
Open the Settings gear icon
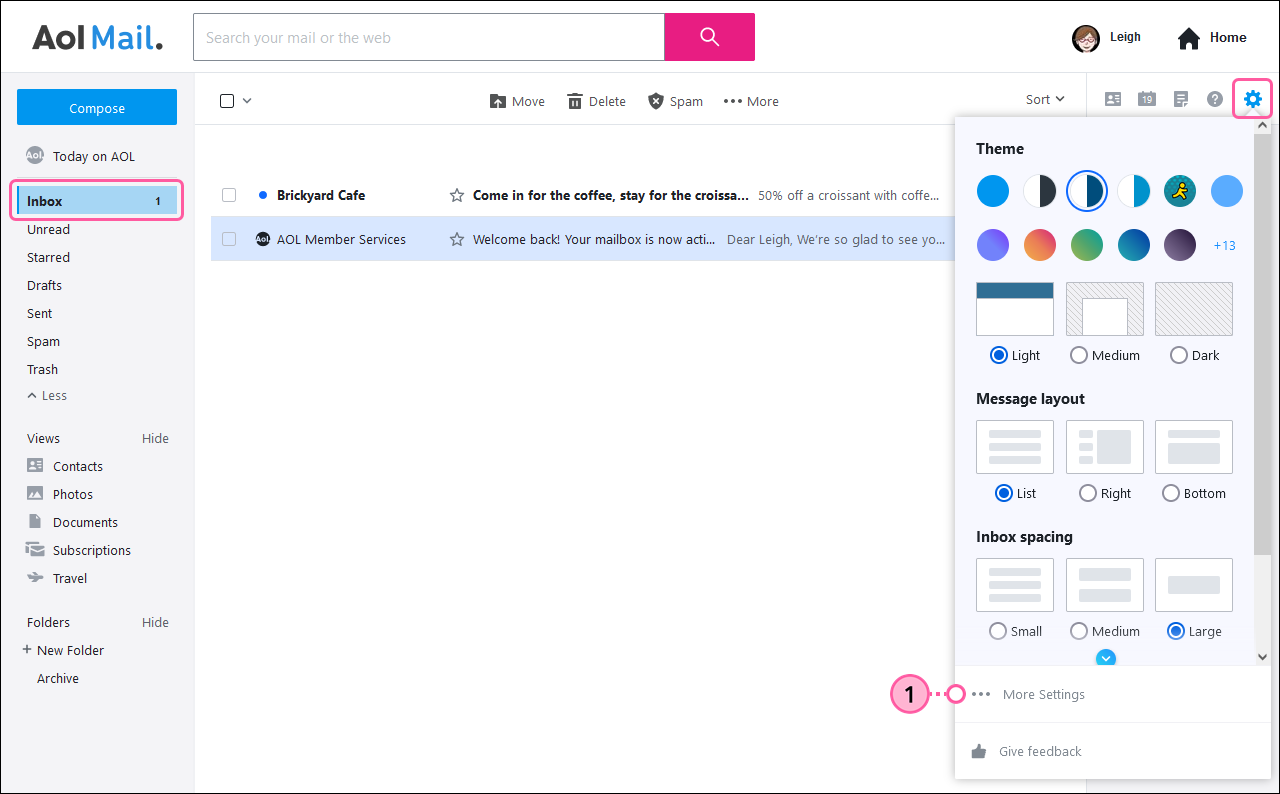point(1252,99)
